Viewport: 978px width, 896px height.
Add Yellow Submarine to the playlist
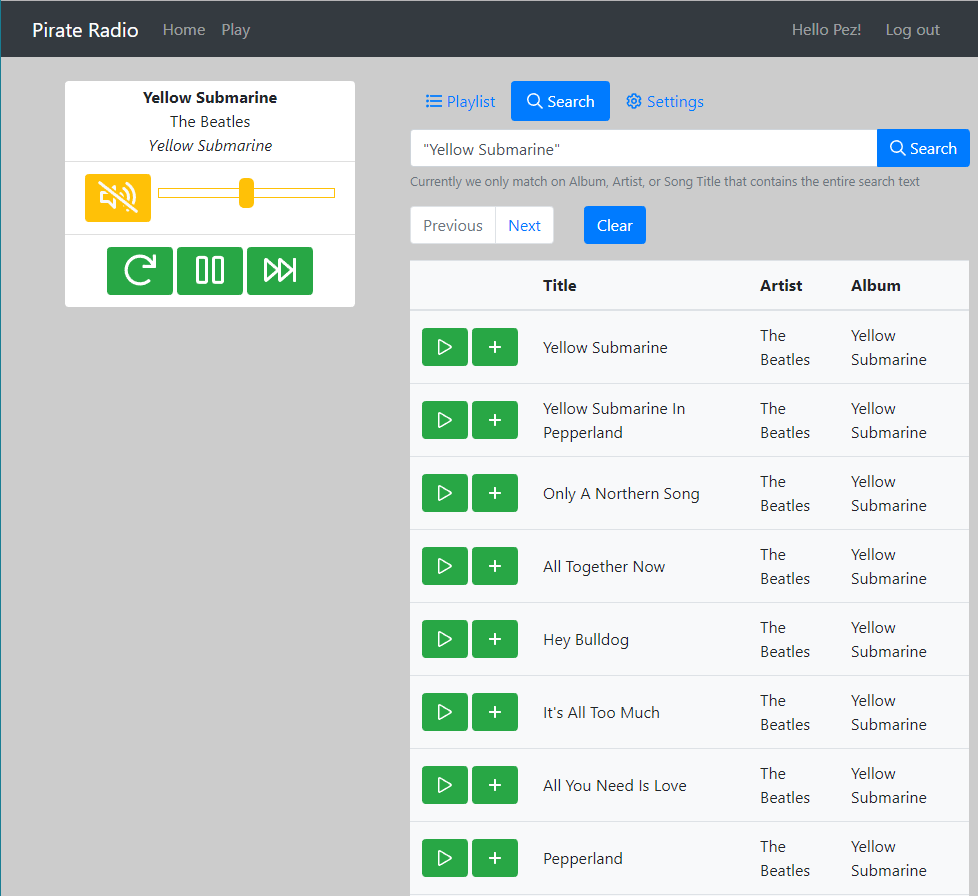click(x=495, y=347)
